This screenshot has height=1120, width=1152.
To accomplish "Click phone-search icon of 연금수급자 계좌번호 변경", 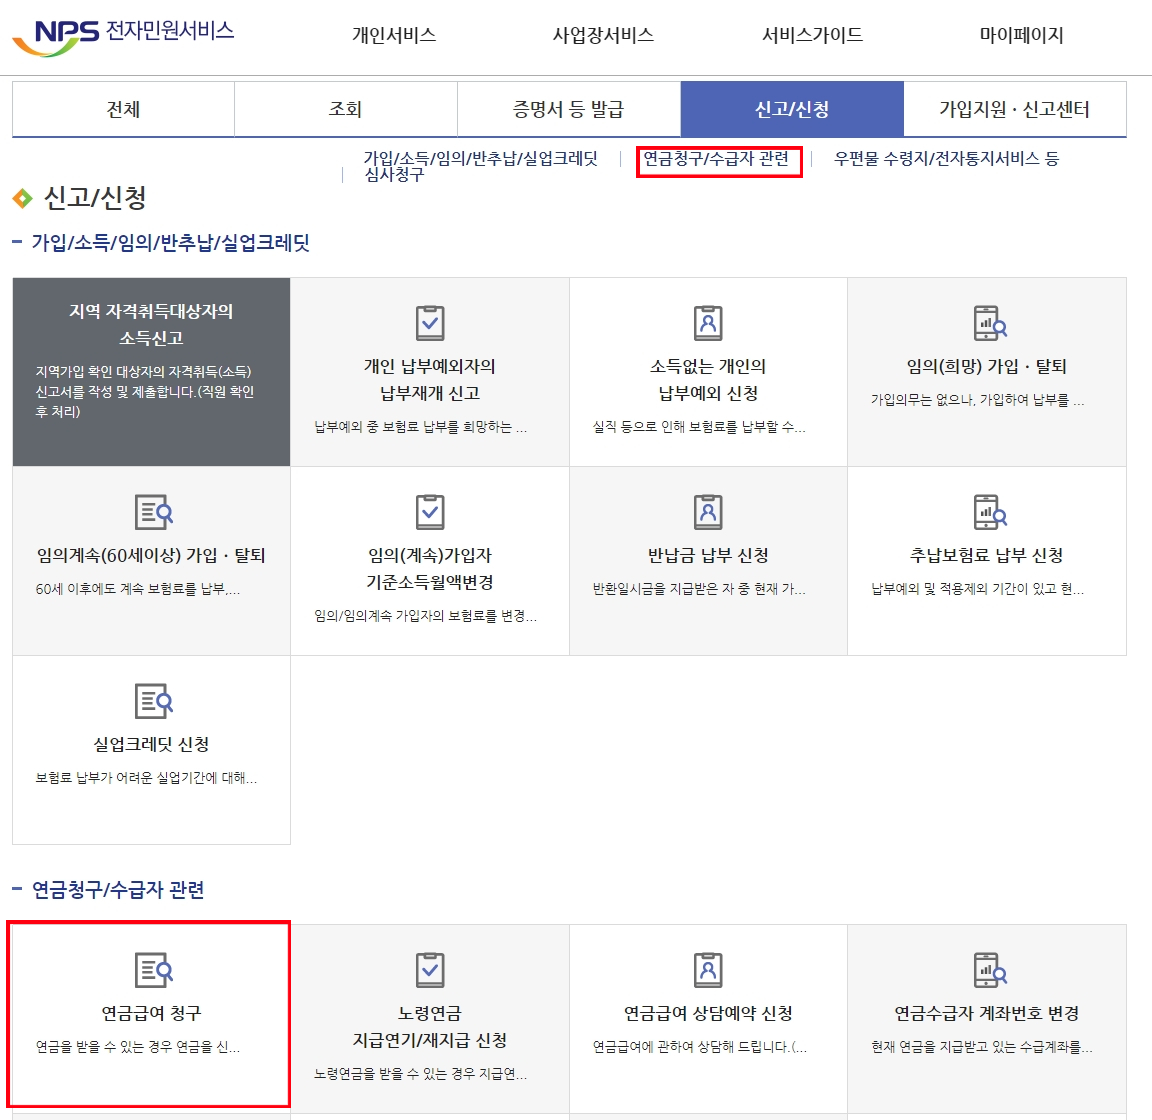I will point(990,970).
